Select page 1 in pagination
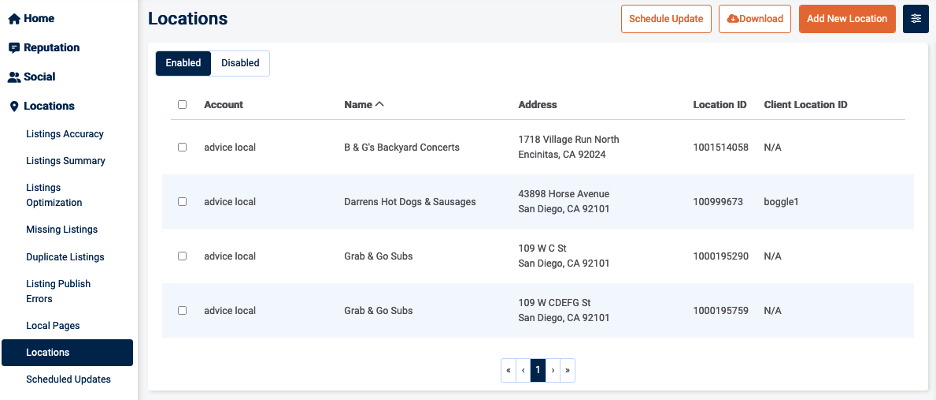 coord(538,370)
